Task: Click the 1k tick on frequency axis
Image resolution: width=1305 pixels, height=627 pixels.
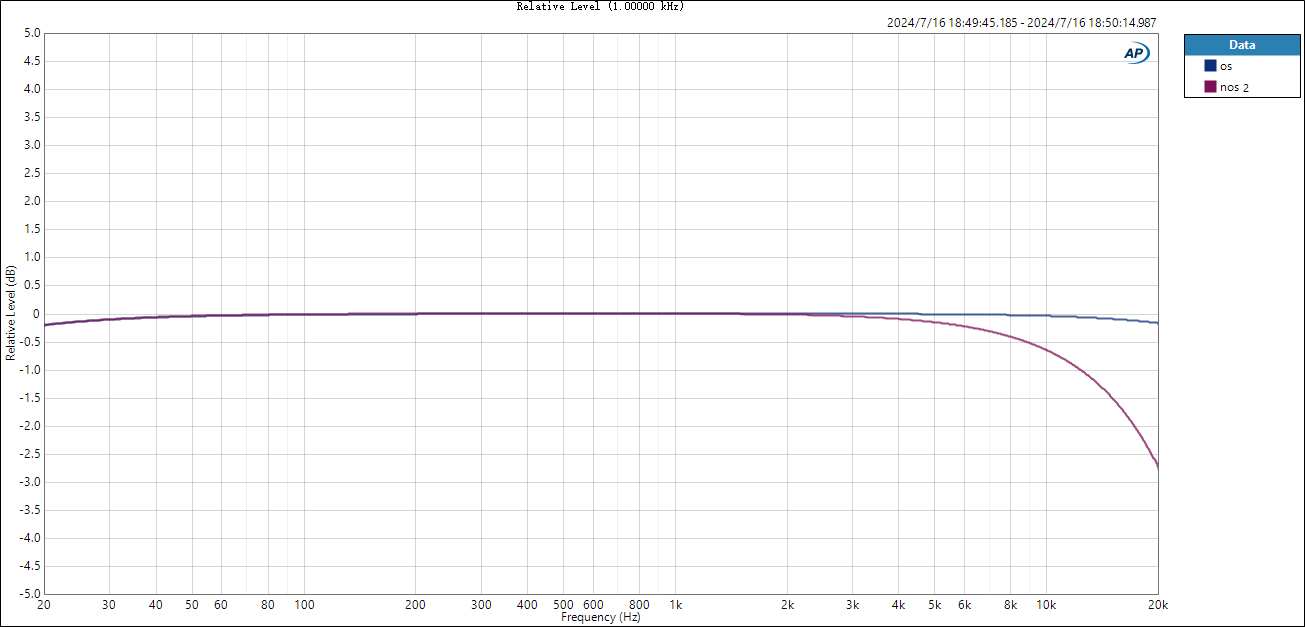Action: [676, 605]
